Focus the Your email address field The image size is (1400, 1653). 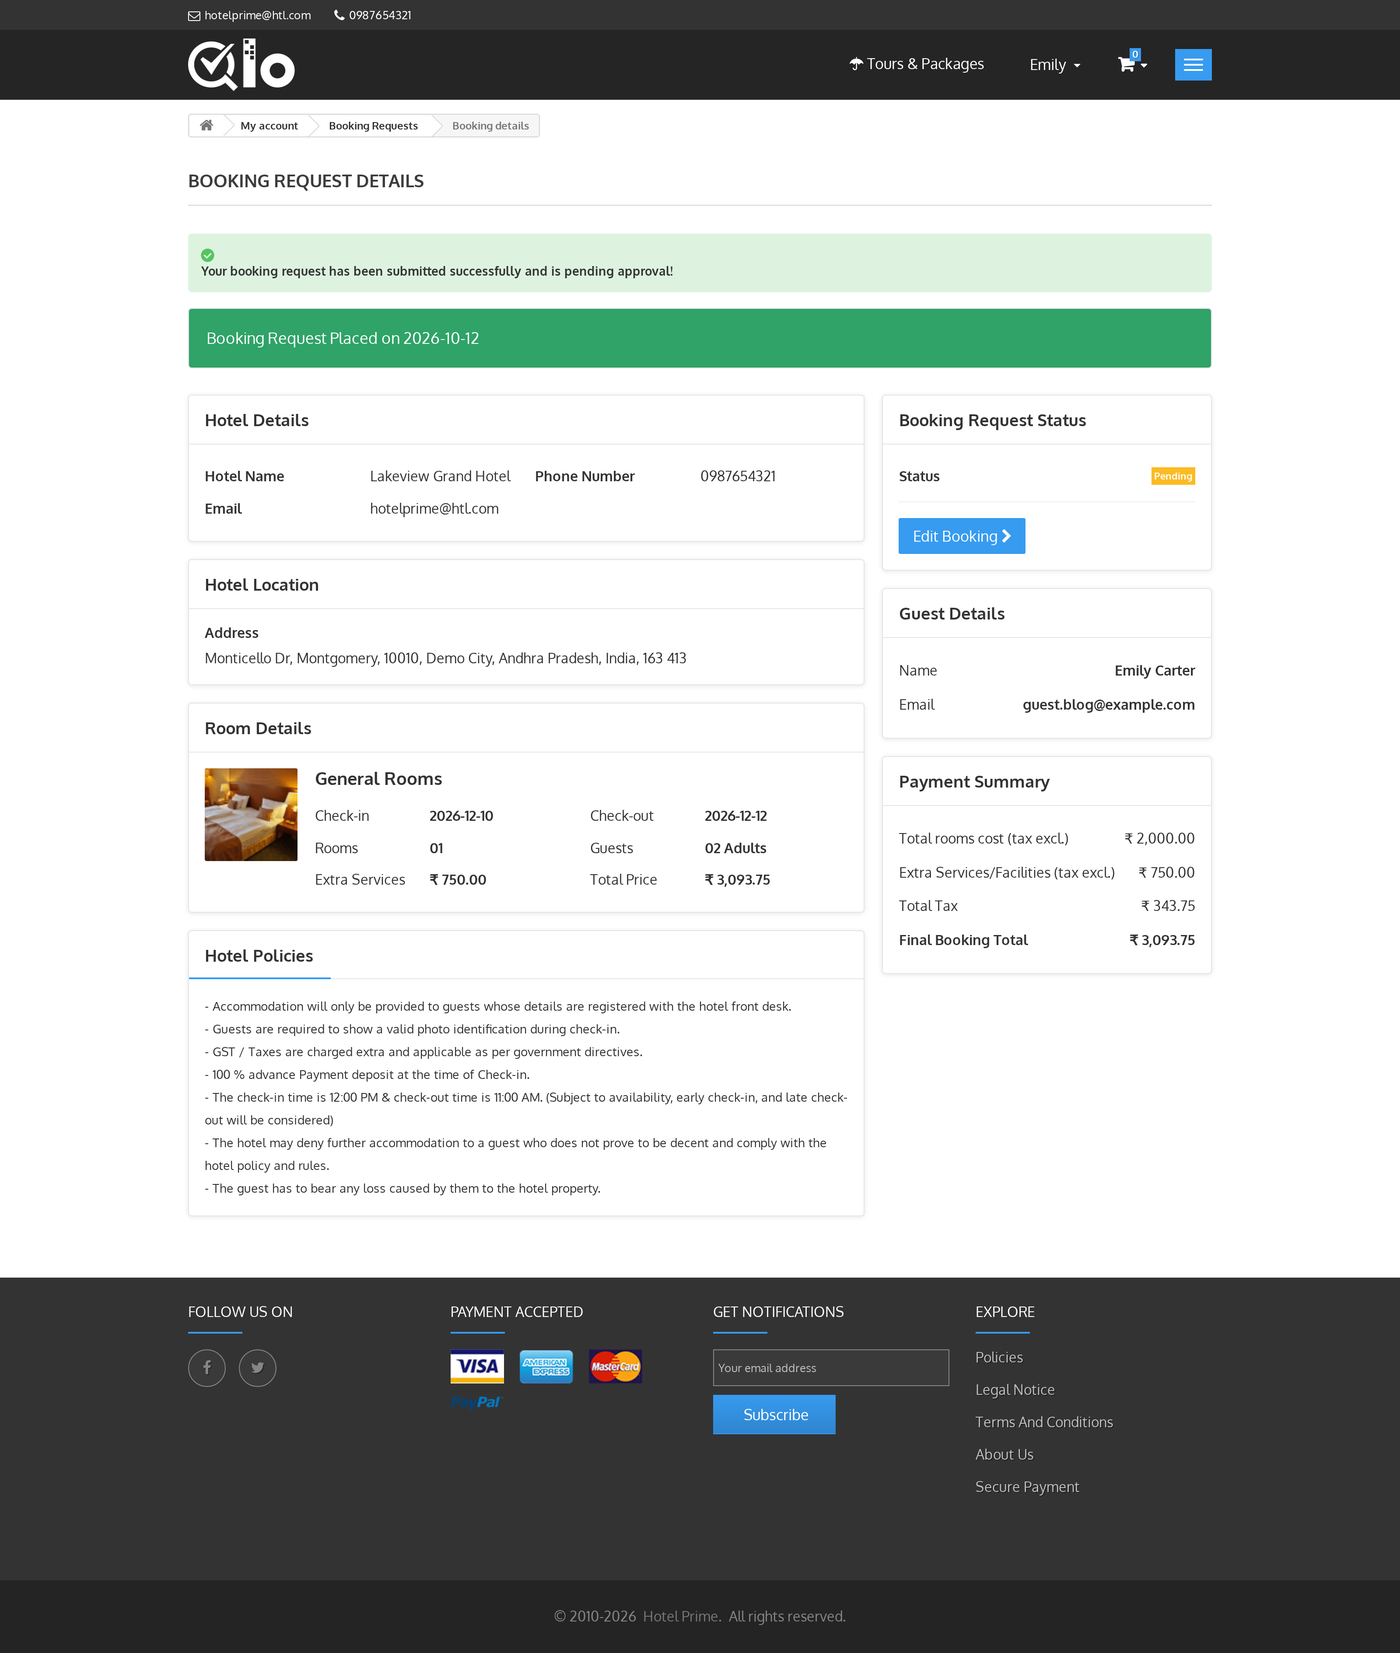[x=831, y=1368]
